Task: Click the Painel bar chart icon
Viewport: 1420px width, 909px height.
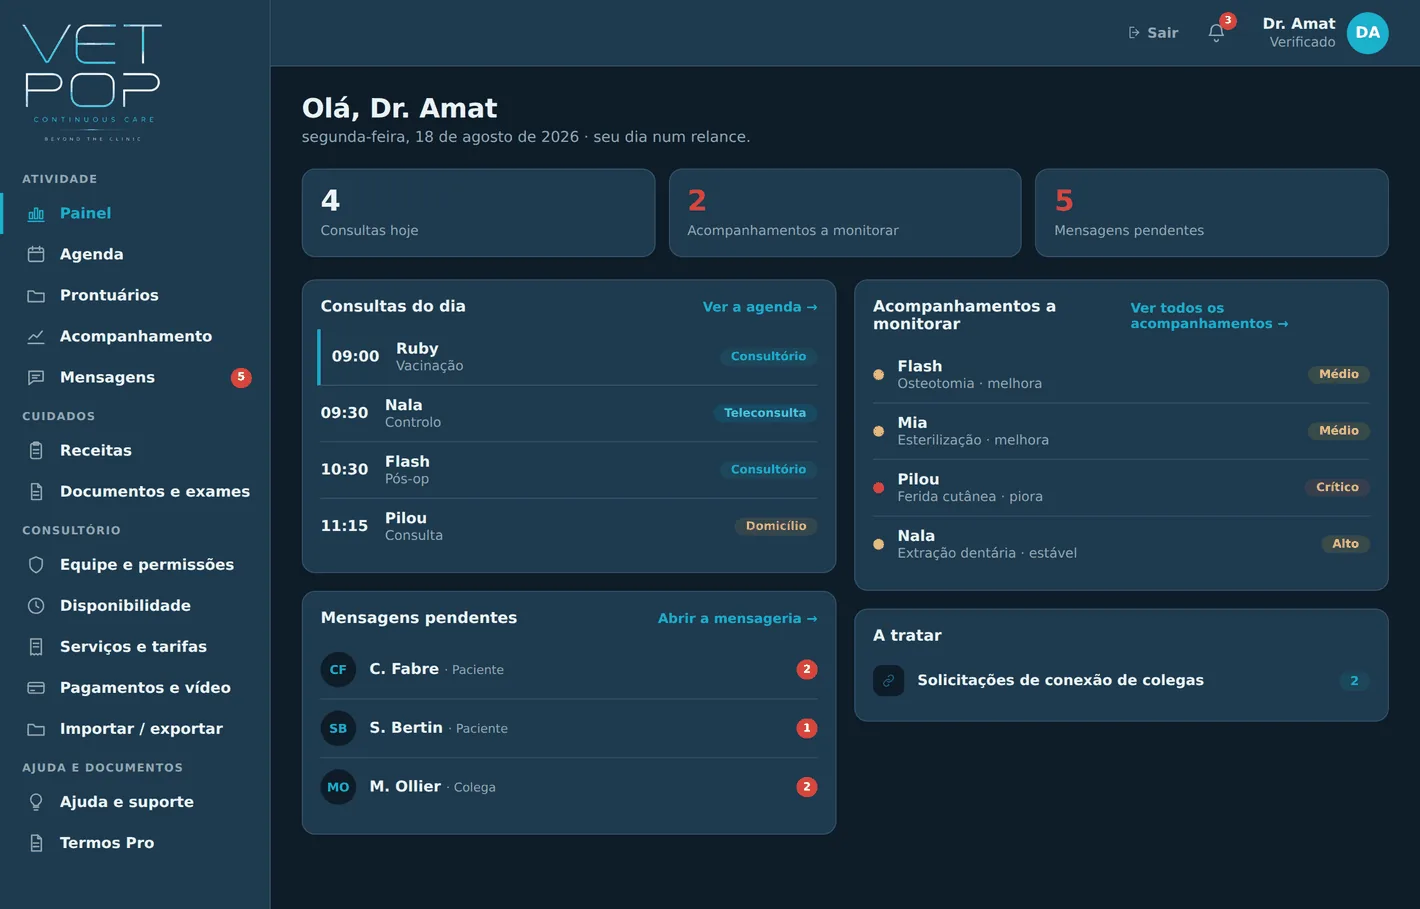Action: tap(36, 213)
